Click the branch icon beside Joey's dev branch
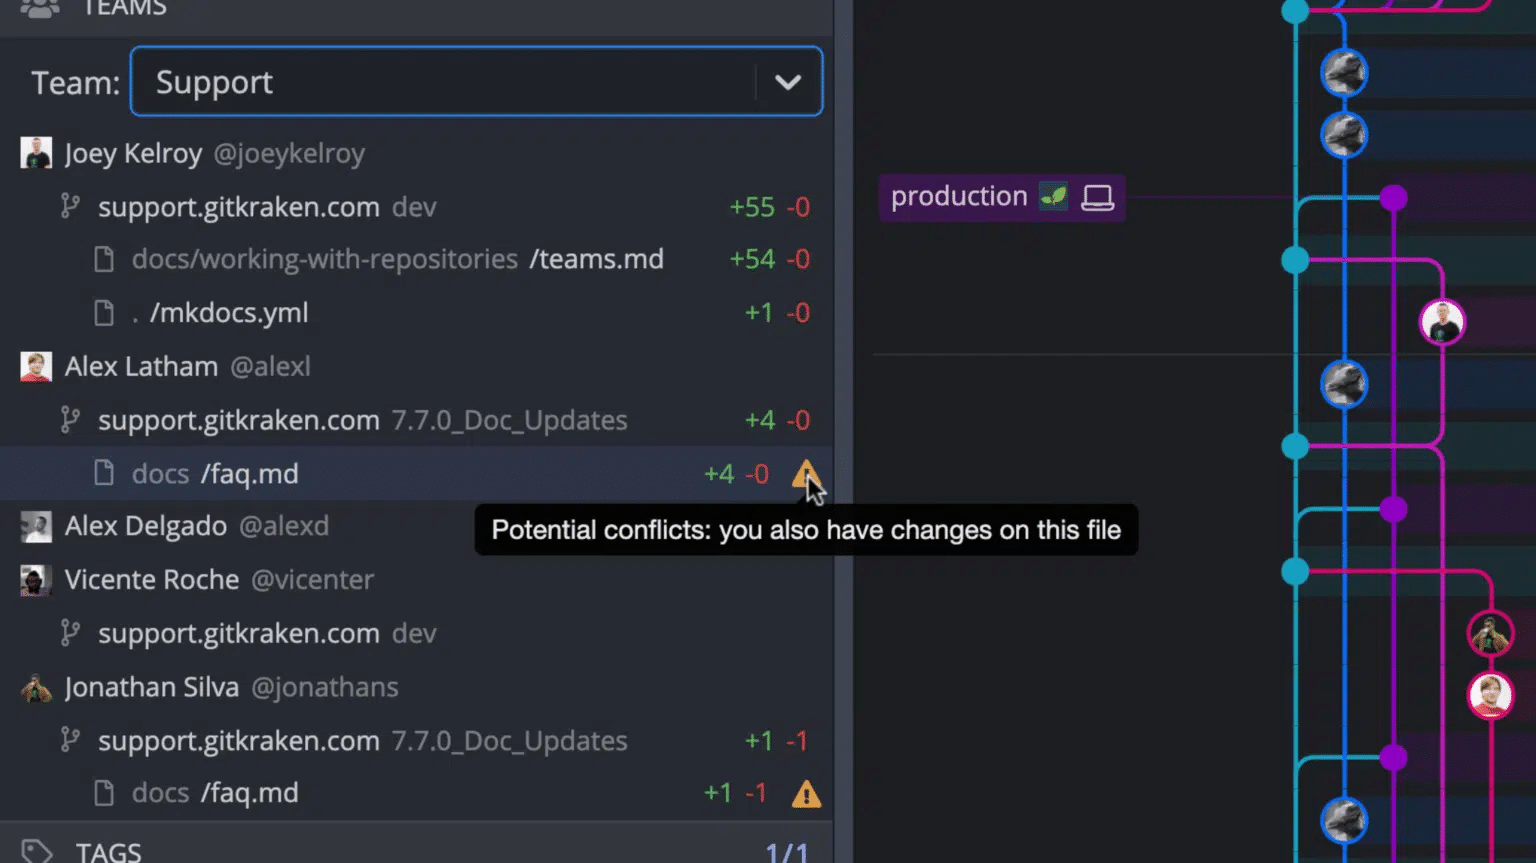 click(70, 206)
